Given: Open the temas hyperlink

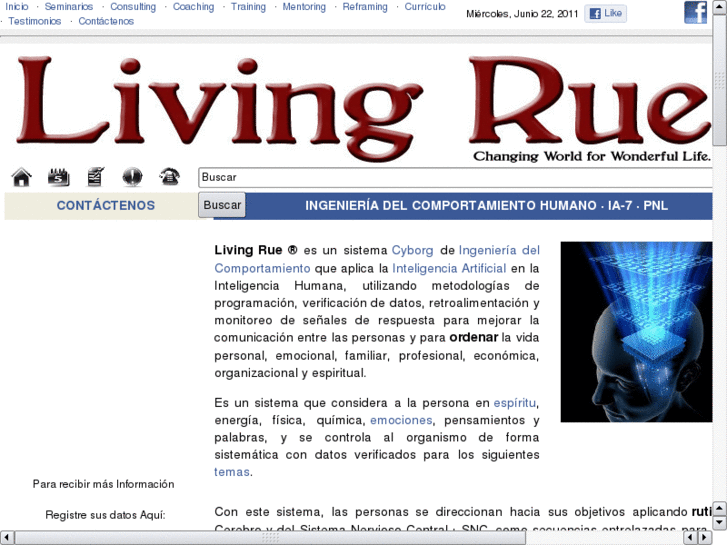Looking at the screenshot, I should pos(232,472).
